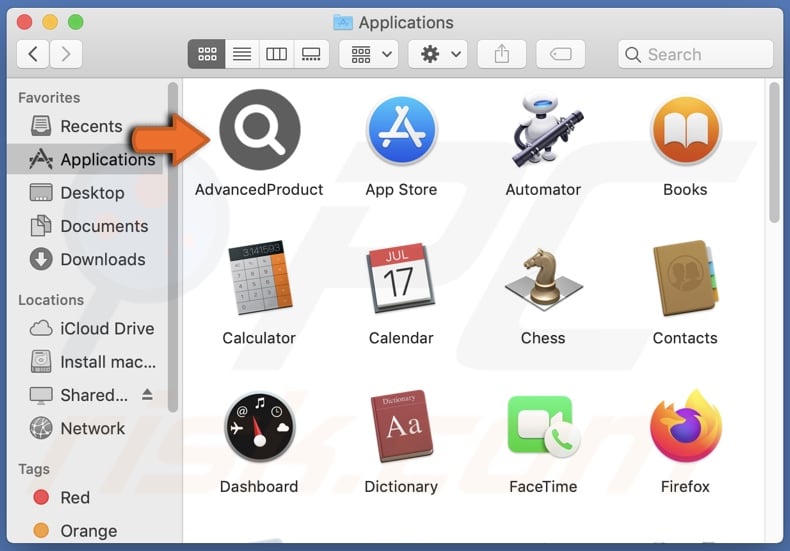Launch Calculator
The width and height of the screenshot is (790, 551).
[x=260, y=278]
